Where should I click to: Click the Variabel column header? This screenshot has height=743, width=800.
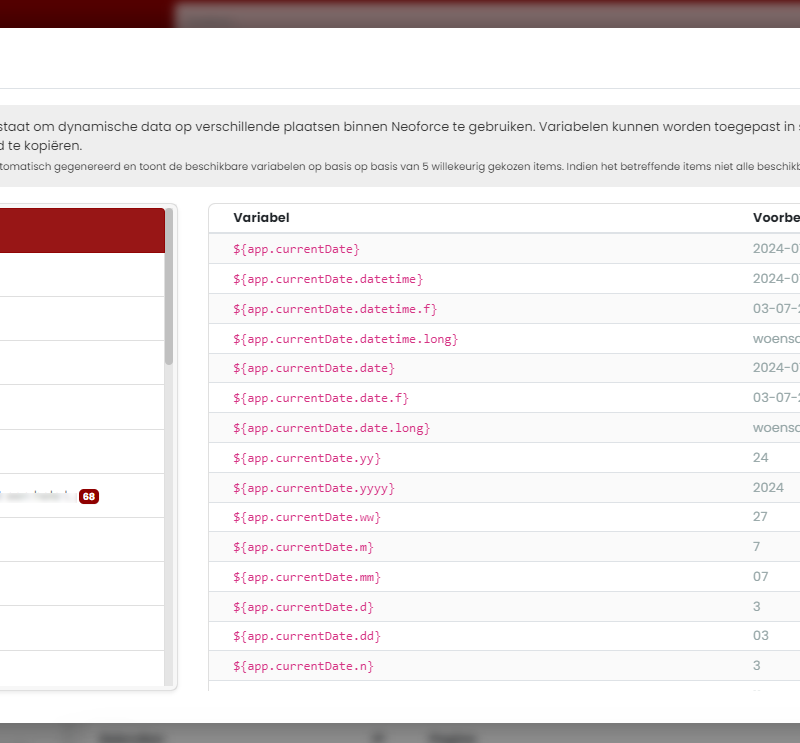[x=261, y=218]
